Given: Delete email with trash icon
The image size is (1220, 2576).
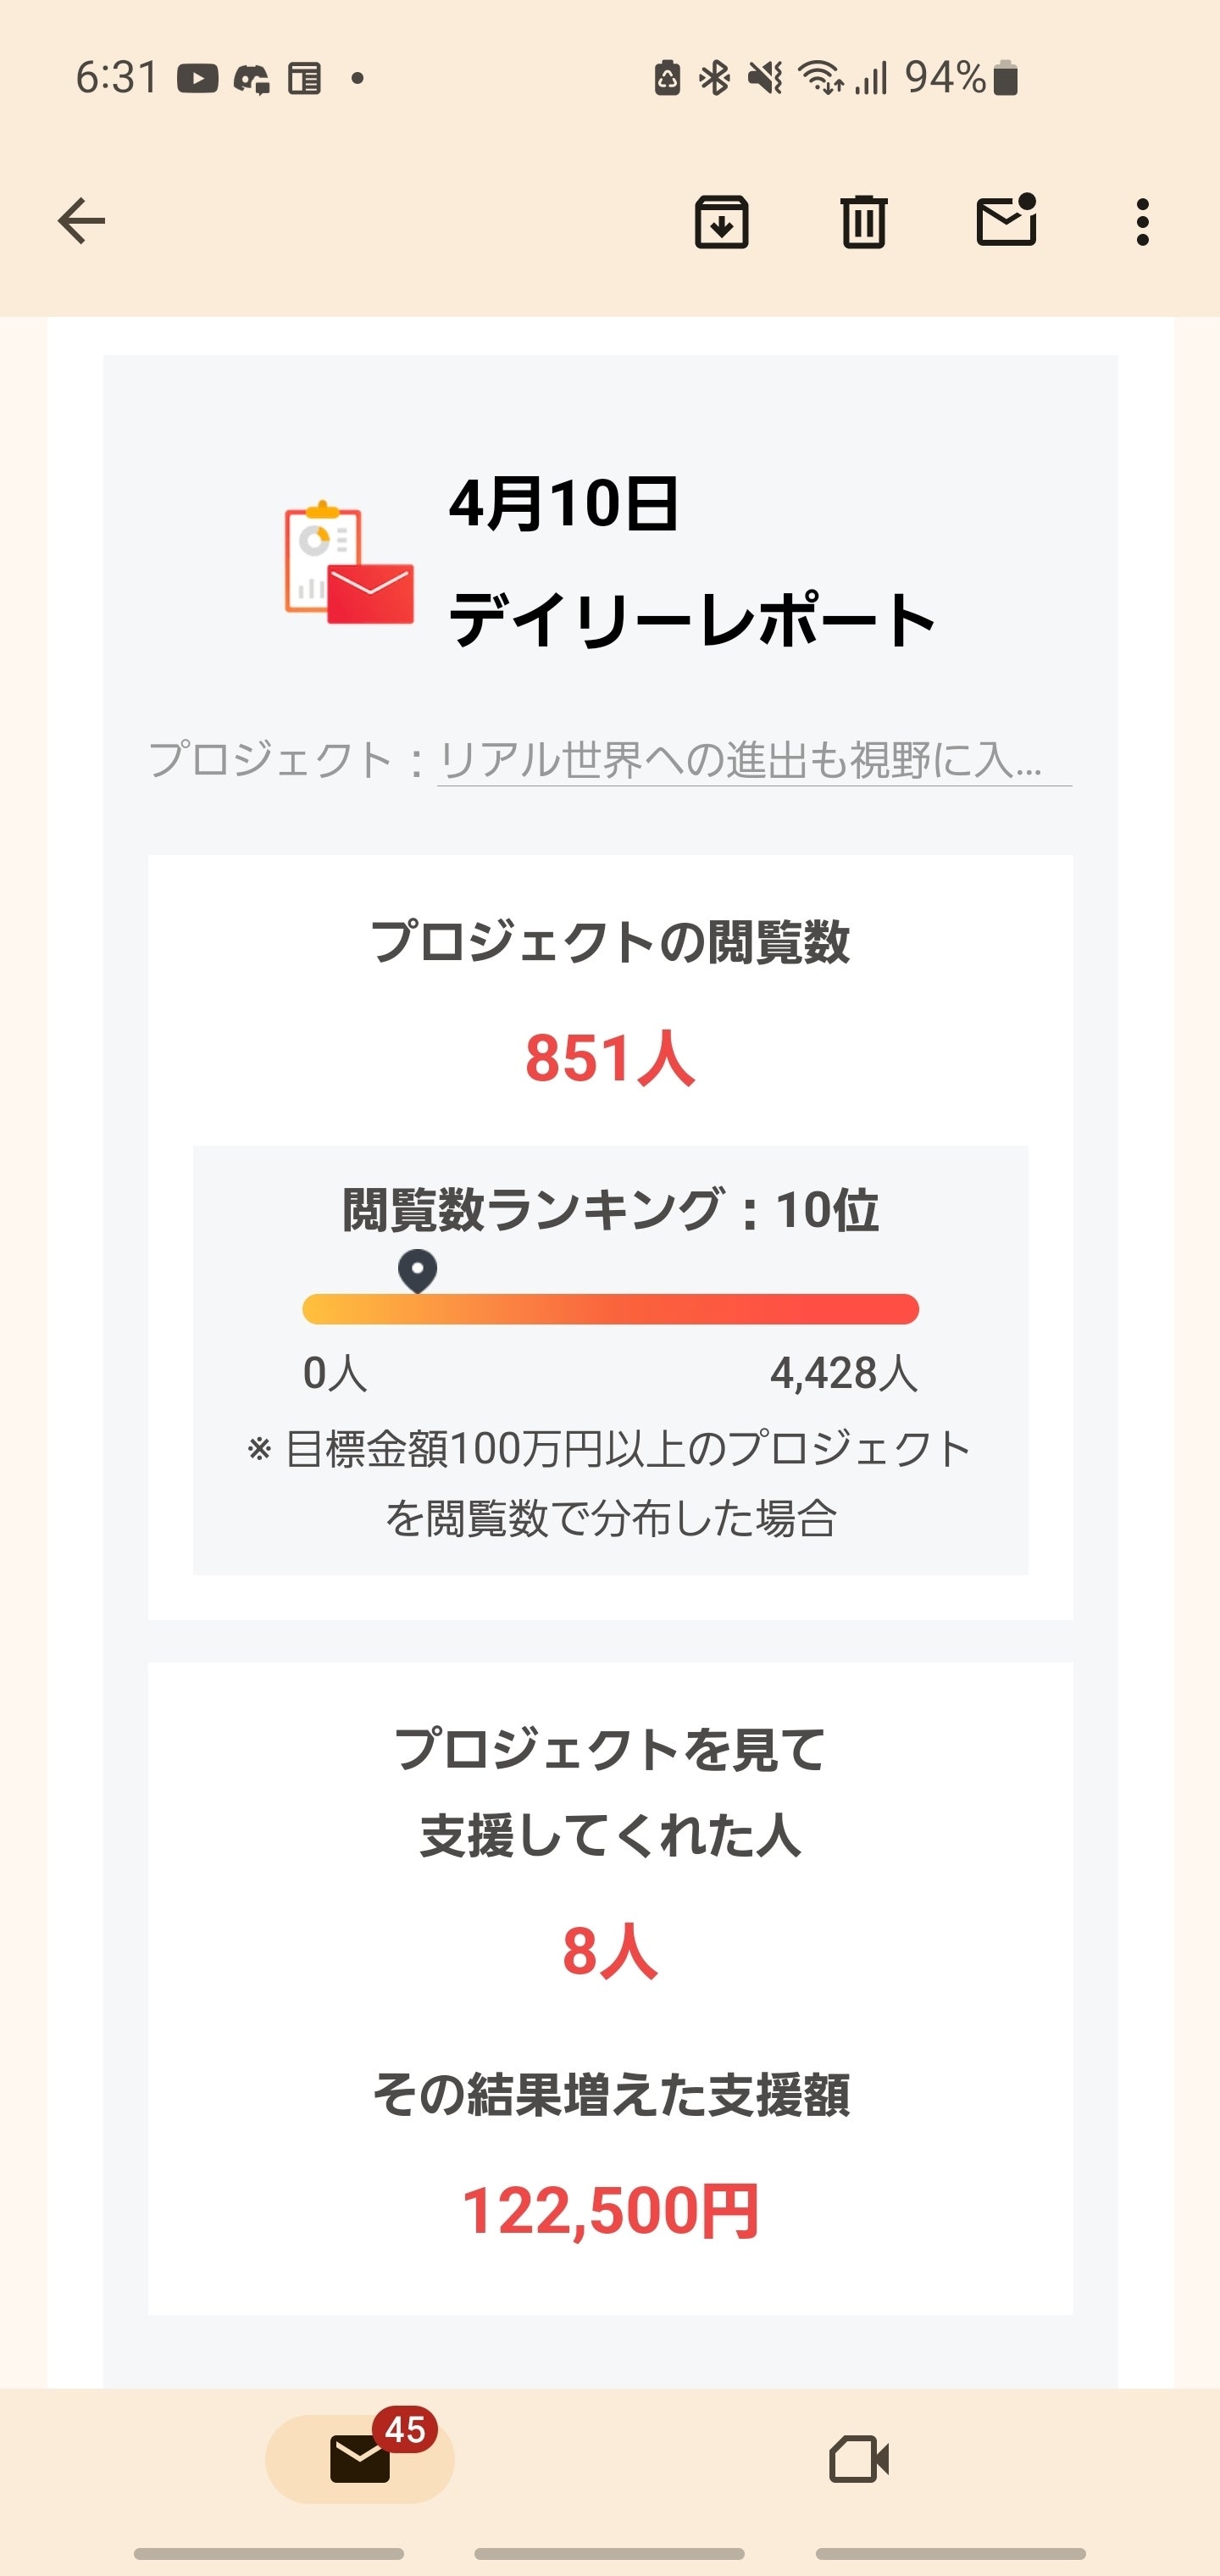Looking at the screenshot, I should [863, 221].
